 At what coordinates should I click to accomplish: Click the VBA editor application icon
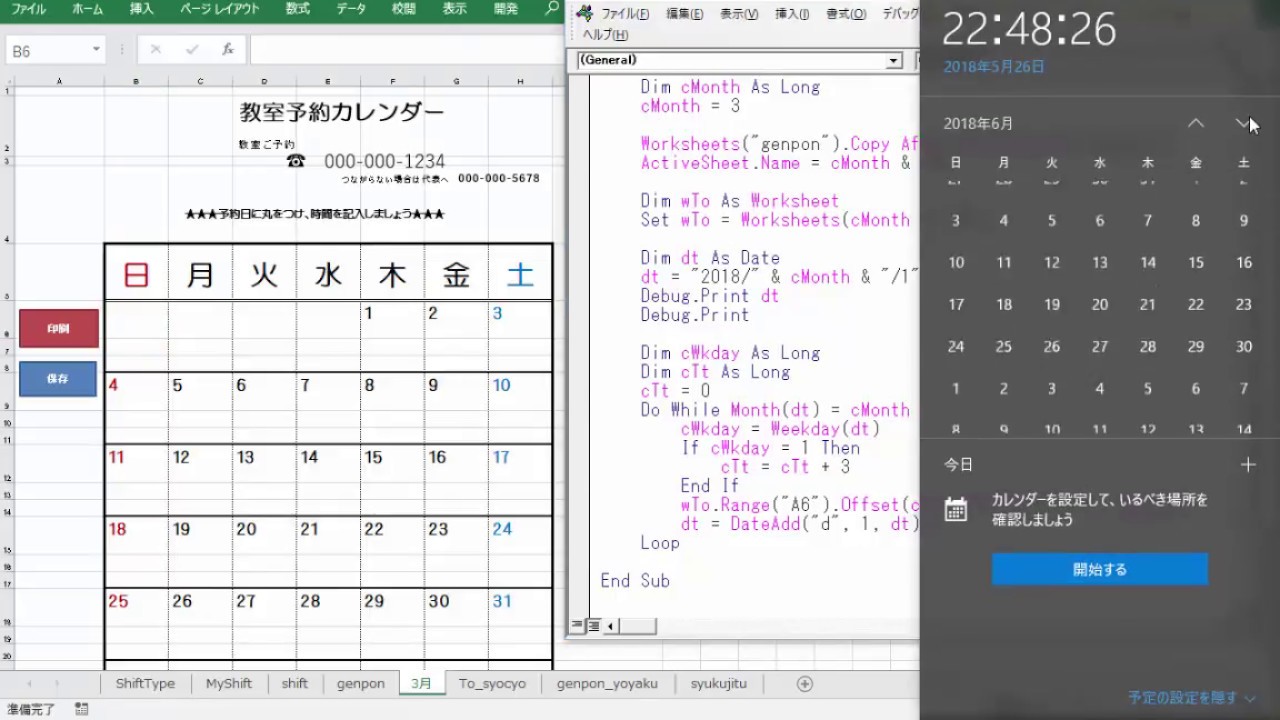click(584, 14)
